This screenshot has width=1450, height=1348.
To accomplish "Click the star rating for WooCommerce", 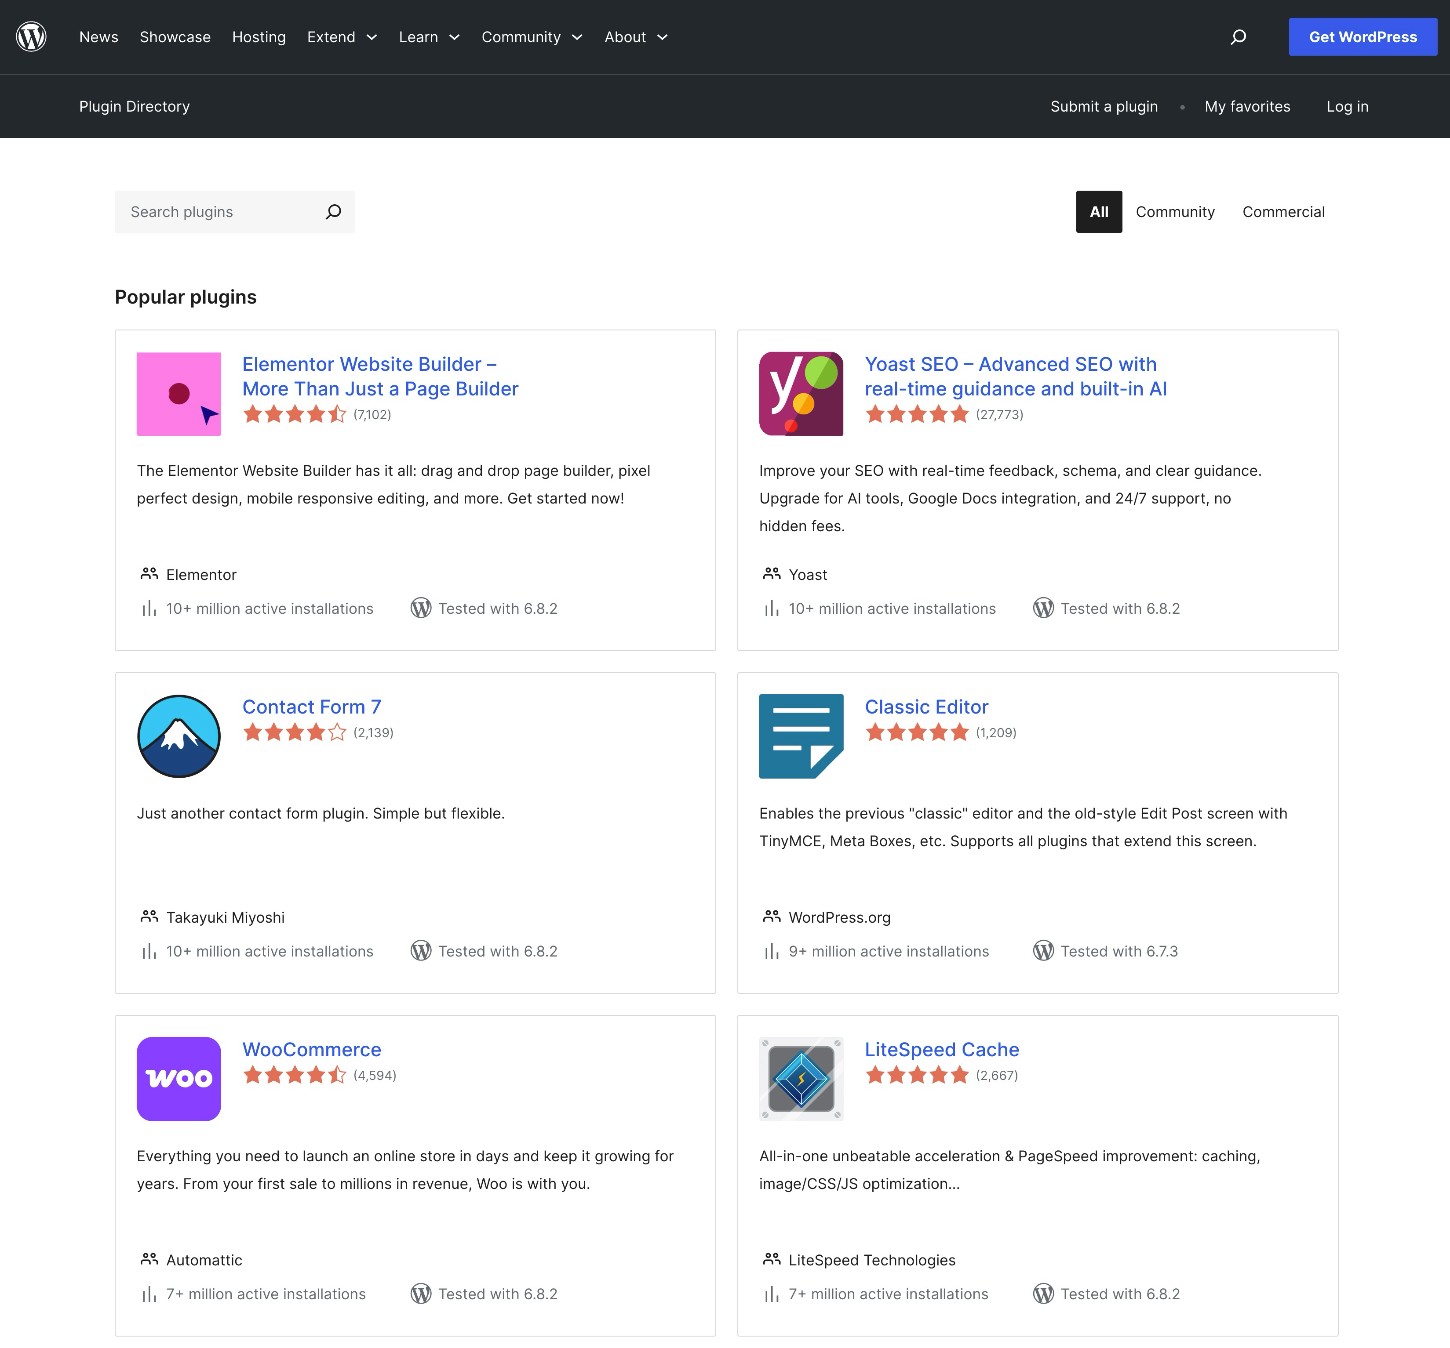I will [295, 1075].
